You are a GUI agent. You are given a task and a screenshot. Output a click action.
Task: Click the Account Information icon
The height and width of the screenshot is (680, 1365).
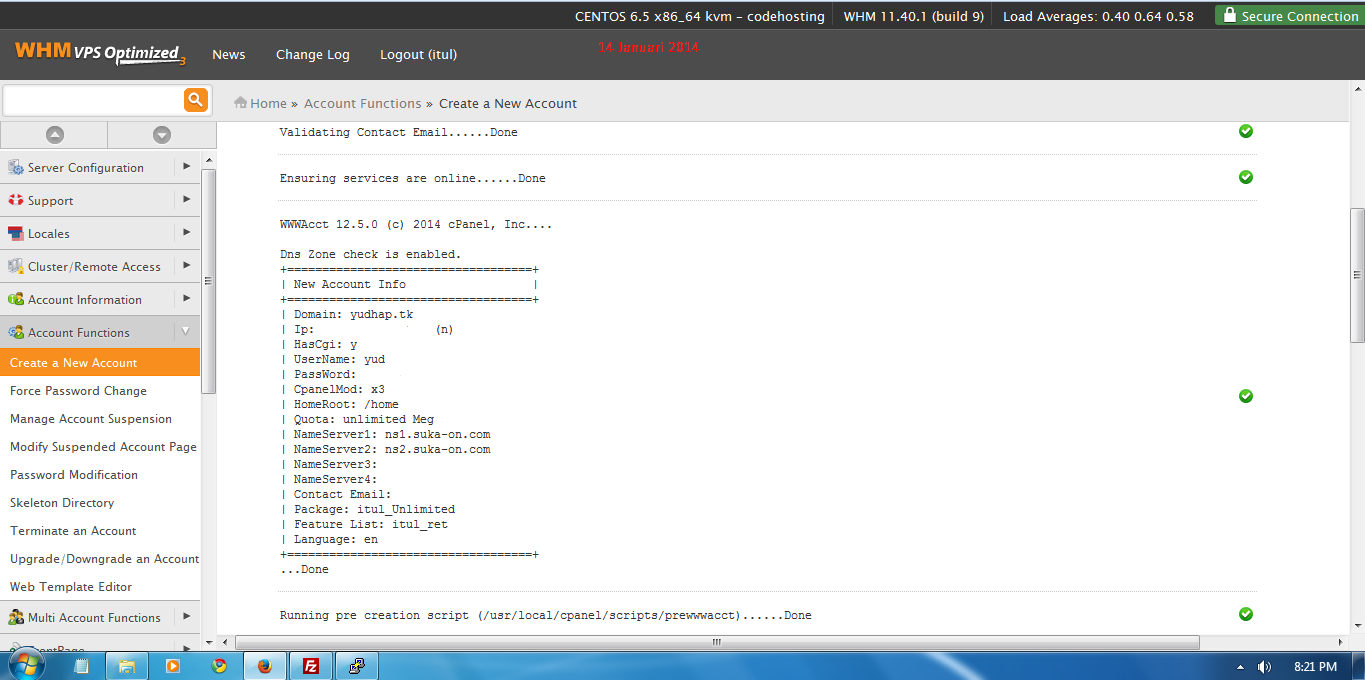tap(16, 300)
